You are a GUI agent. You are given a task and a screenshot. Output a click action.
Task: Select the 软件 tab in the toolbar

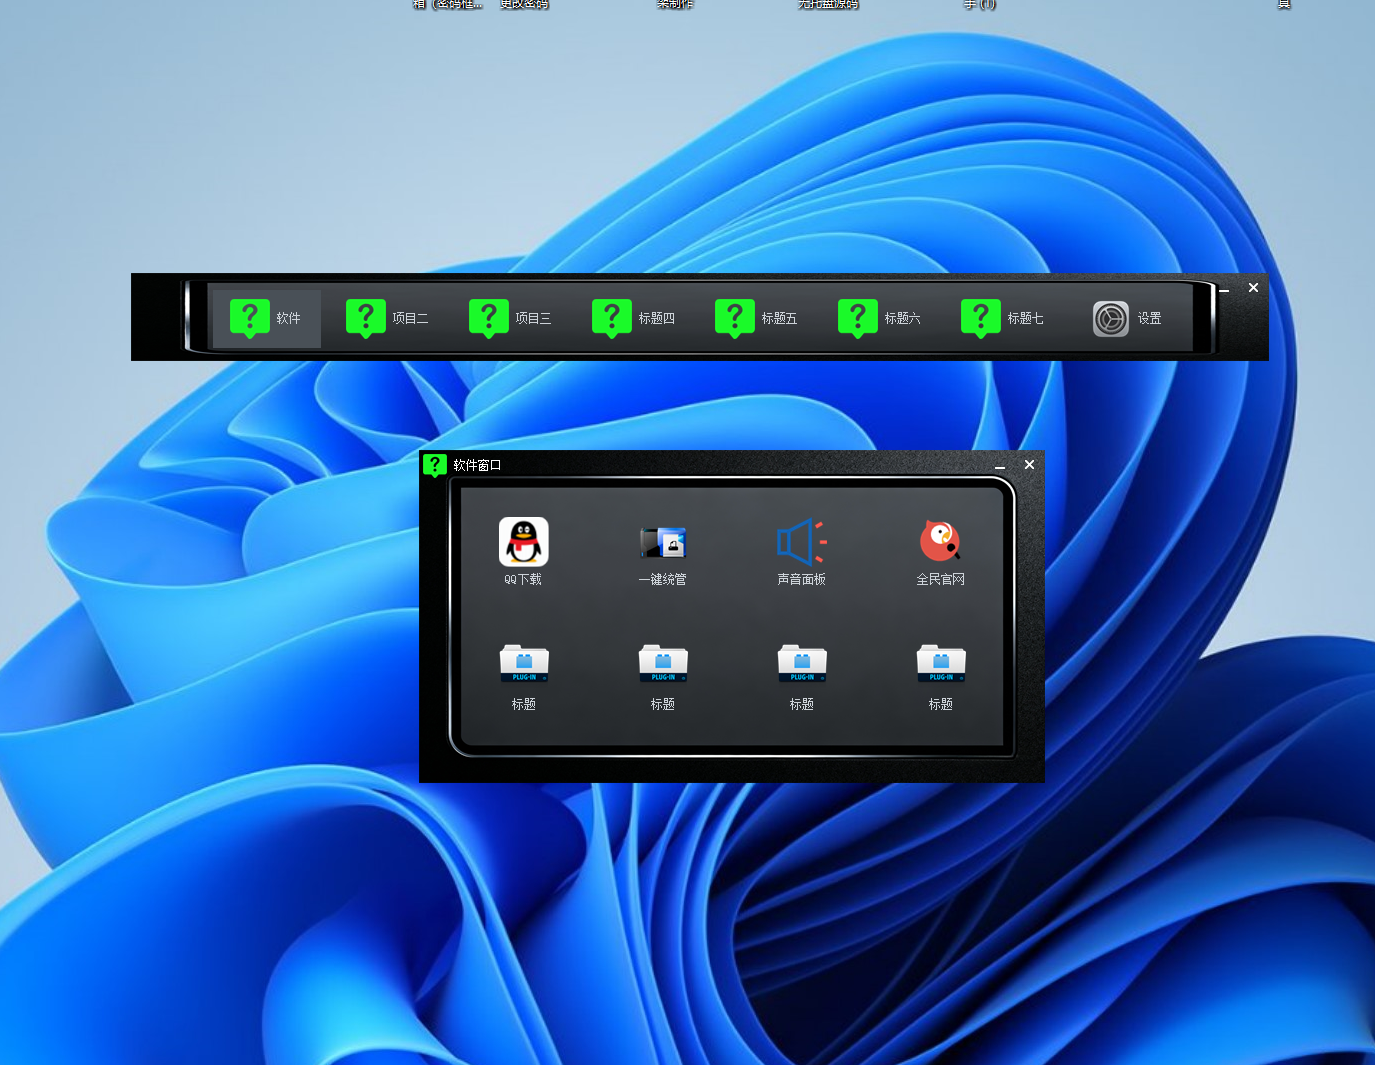pyautogui.click(x=266, y=319)
